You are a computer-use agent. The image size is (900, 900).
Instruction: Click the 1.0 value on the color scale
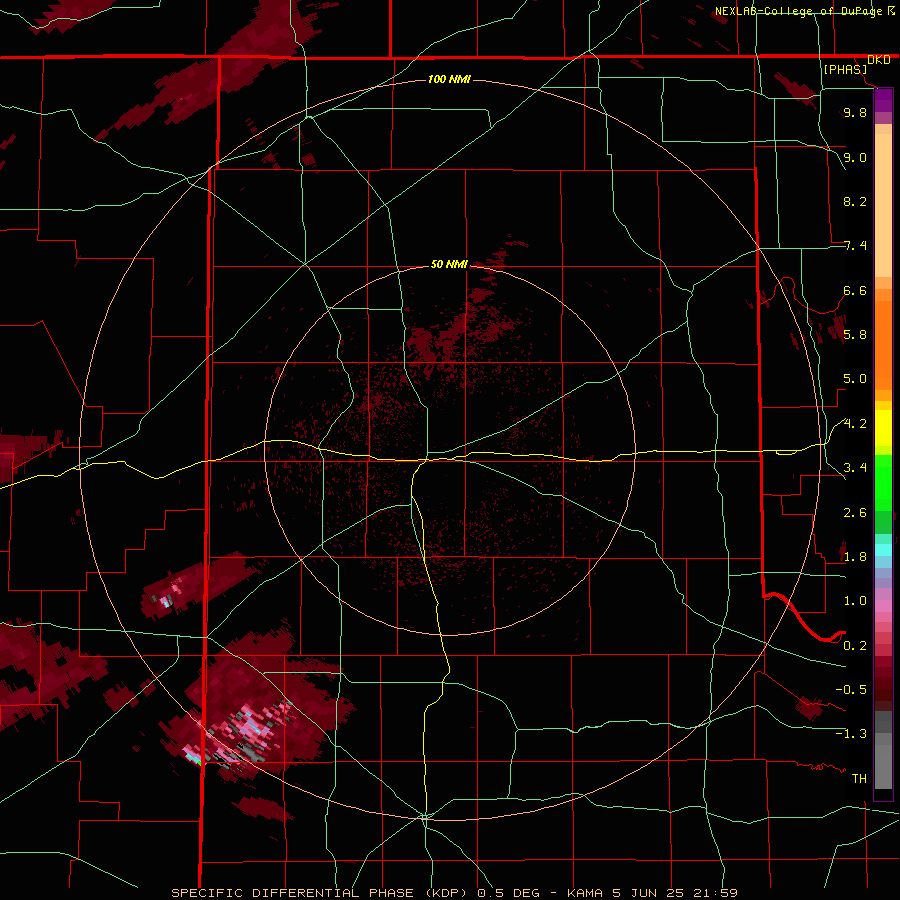coord(855,601)
